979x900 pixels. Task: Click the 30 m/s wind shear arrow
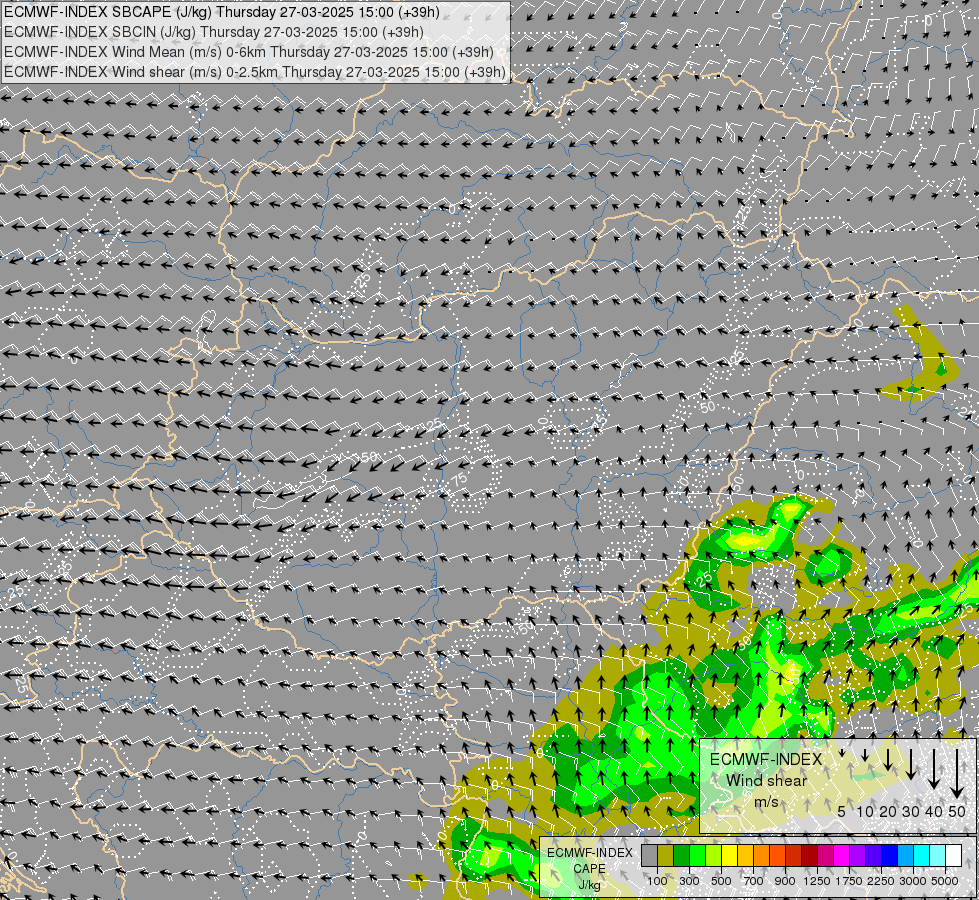[x=910, y=763]
